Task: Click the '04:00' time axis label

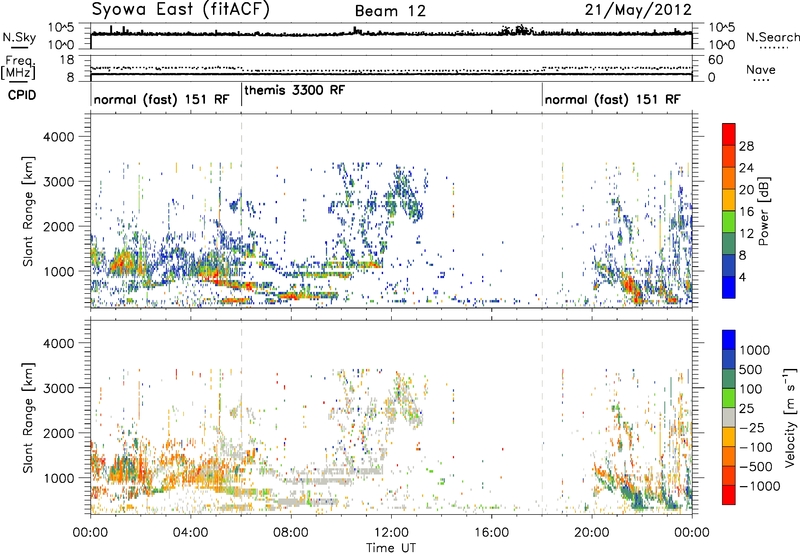Action: 191,533
